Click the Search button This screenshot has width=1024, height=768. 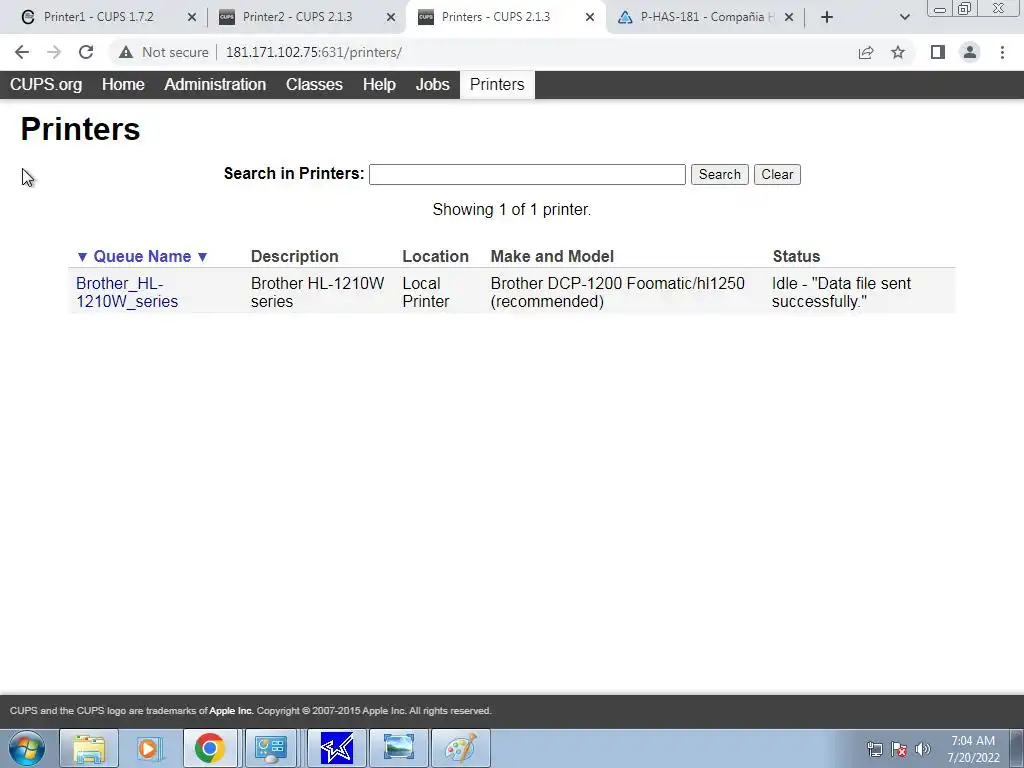[x=720, y=174]
